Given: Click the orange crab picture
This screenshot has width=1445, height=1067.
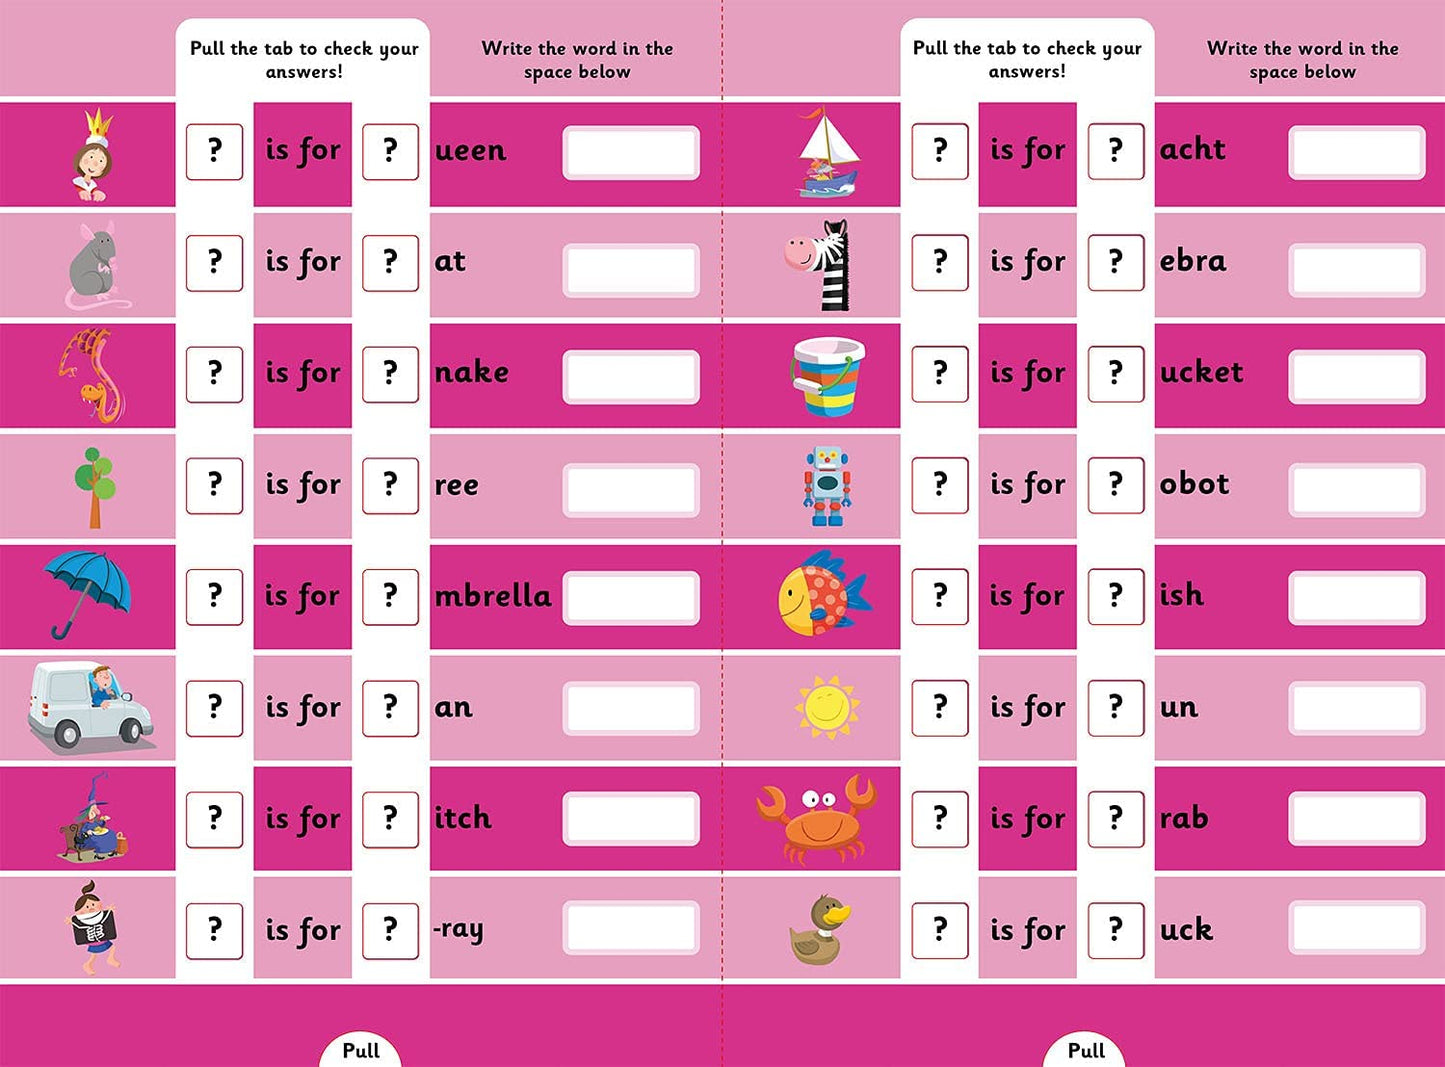Looking at the screenshot, I should (818, 819).
